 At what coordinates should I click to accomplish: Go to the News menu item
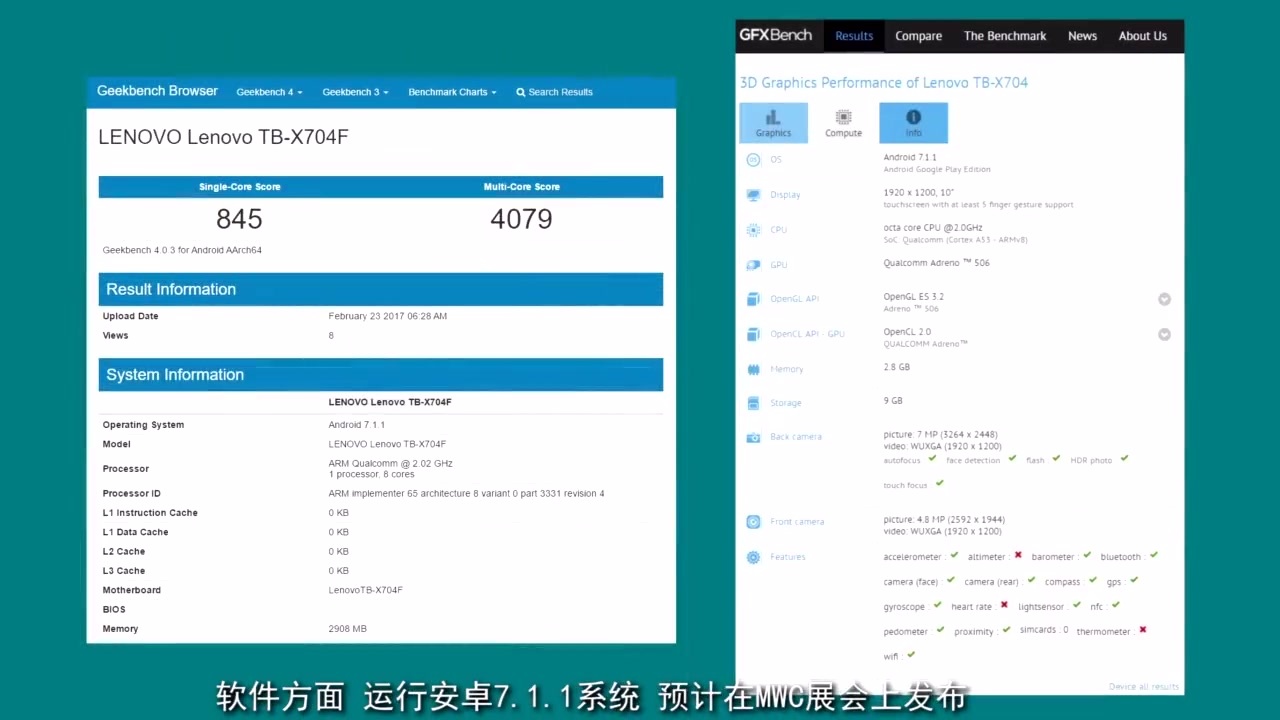(1082, 36)
